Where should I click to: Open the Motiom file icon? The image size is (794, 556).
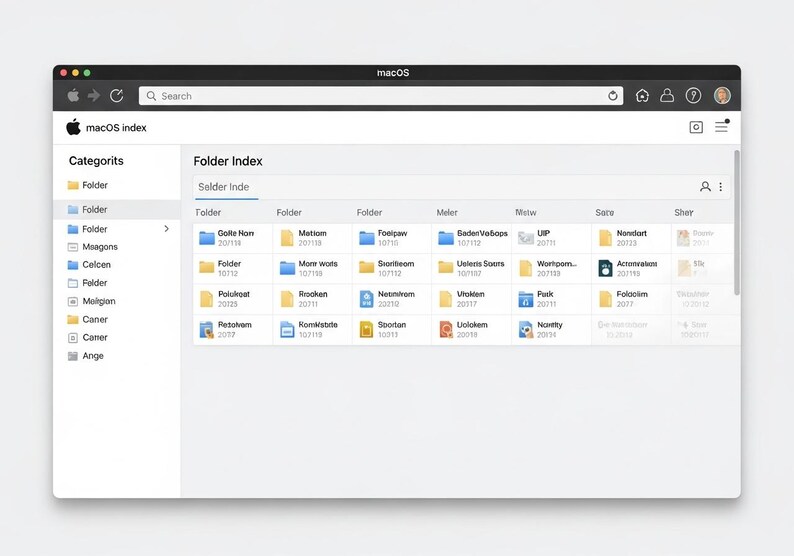tap(287, 238)
